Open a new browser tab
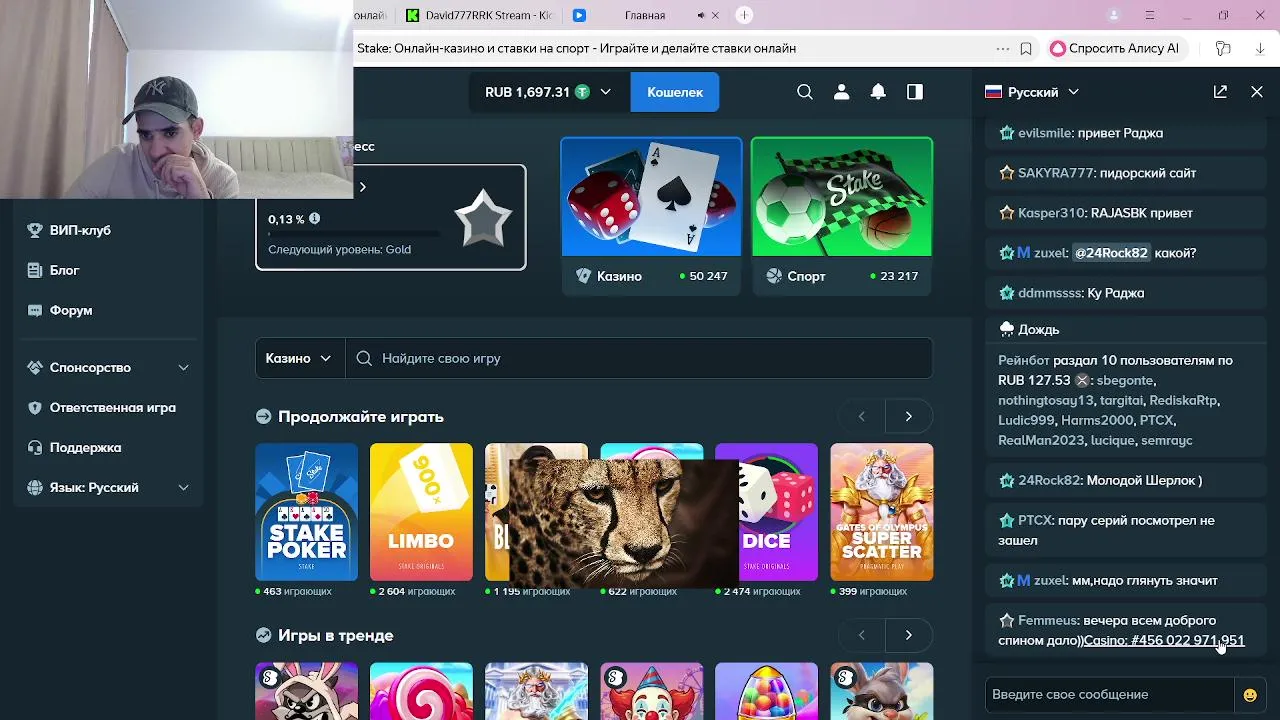This screenshot has height=720, width=1280. (x=744, y=15)
